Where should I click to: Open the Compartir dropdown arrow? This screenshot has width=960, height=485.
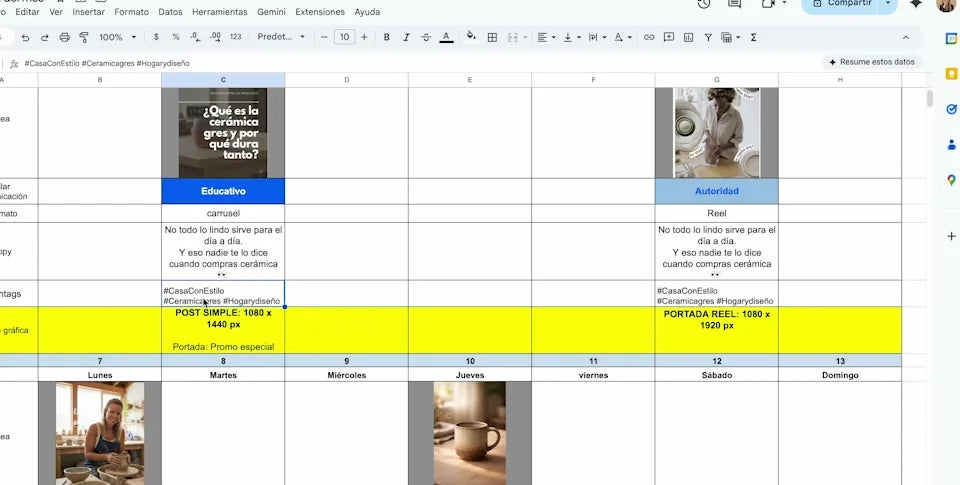[888, 4]
